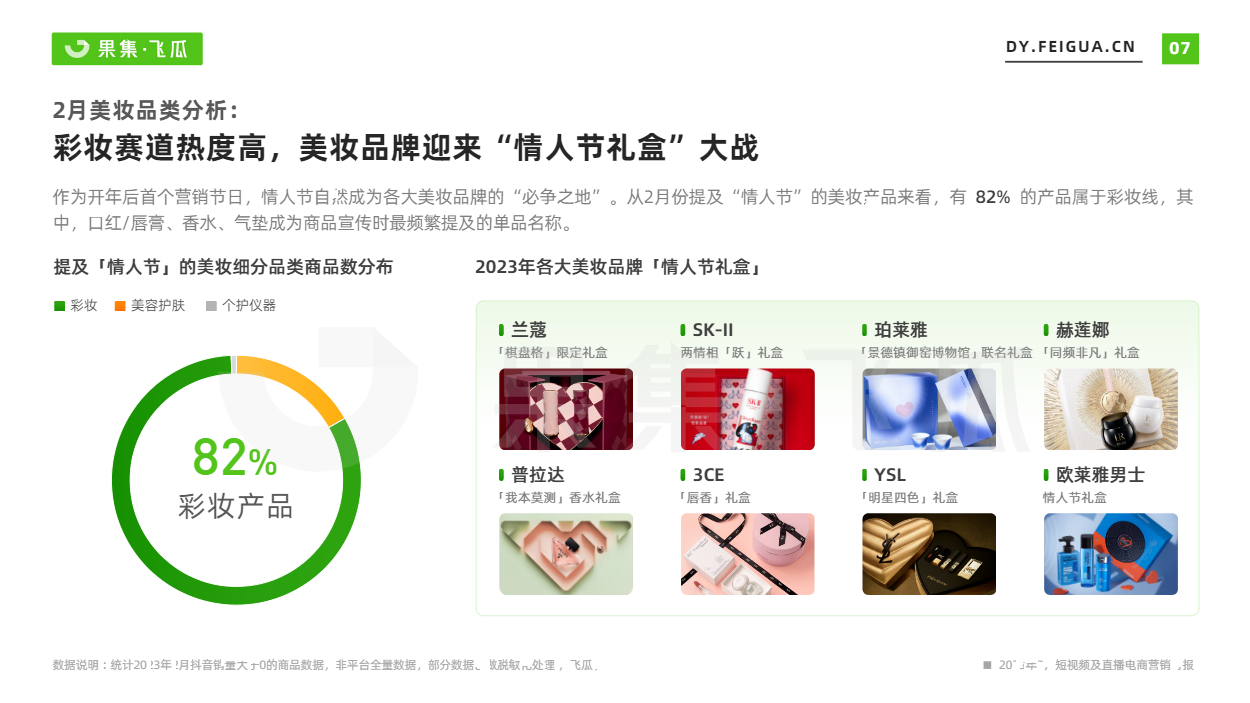
Task: Open the 3CE pink gift box image
Action: [748, 554]
